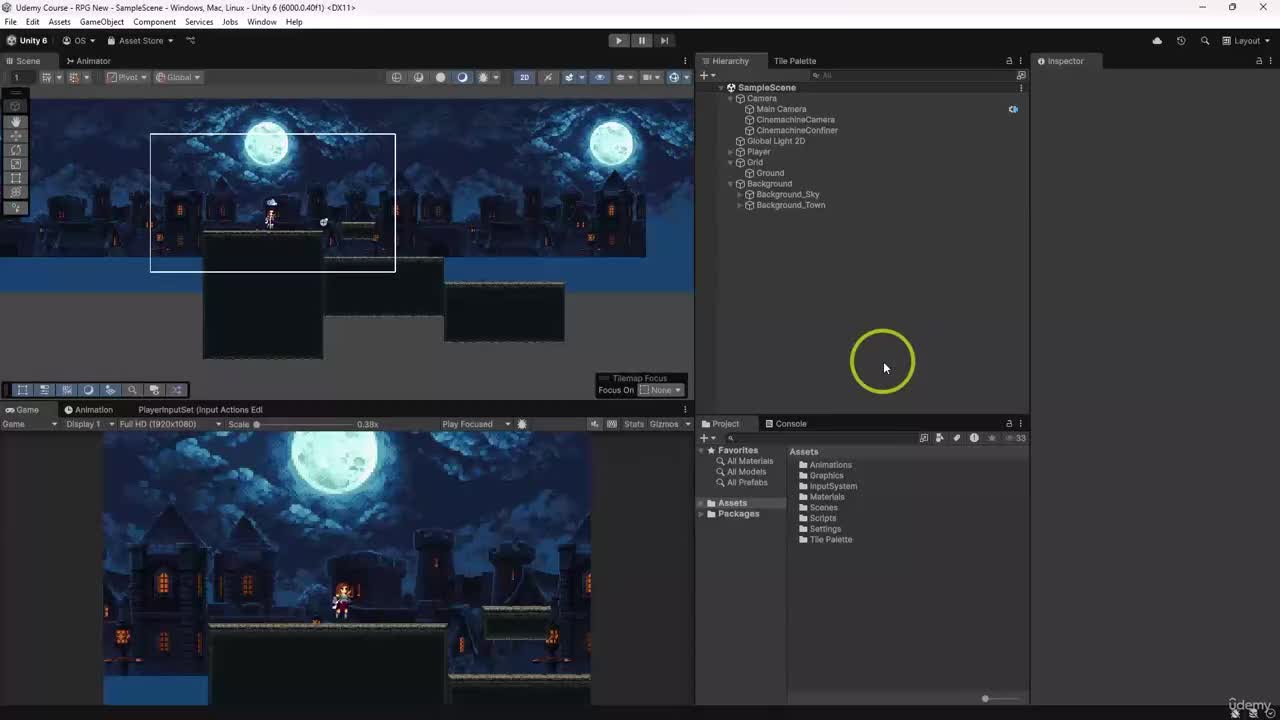Image resolution: width=1280 pixels, height=720 pixels.
Task: Toggle the Inspector lock icon
Action: [1259, 61]
